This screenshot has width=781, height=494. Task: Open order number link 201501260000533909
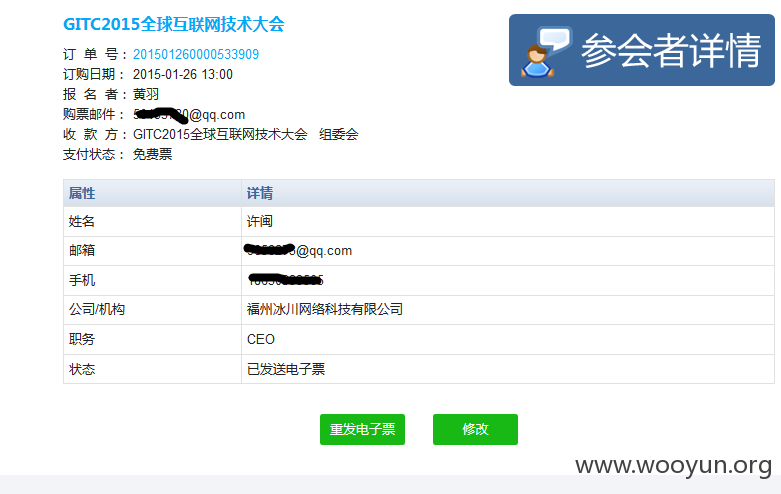point(196,54)
